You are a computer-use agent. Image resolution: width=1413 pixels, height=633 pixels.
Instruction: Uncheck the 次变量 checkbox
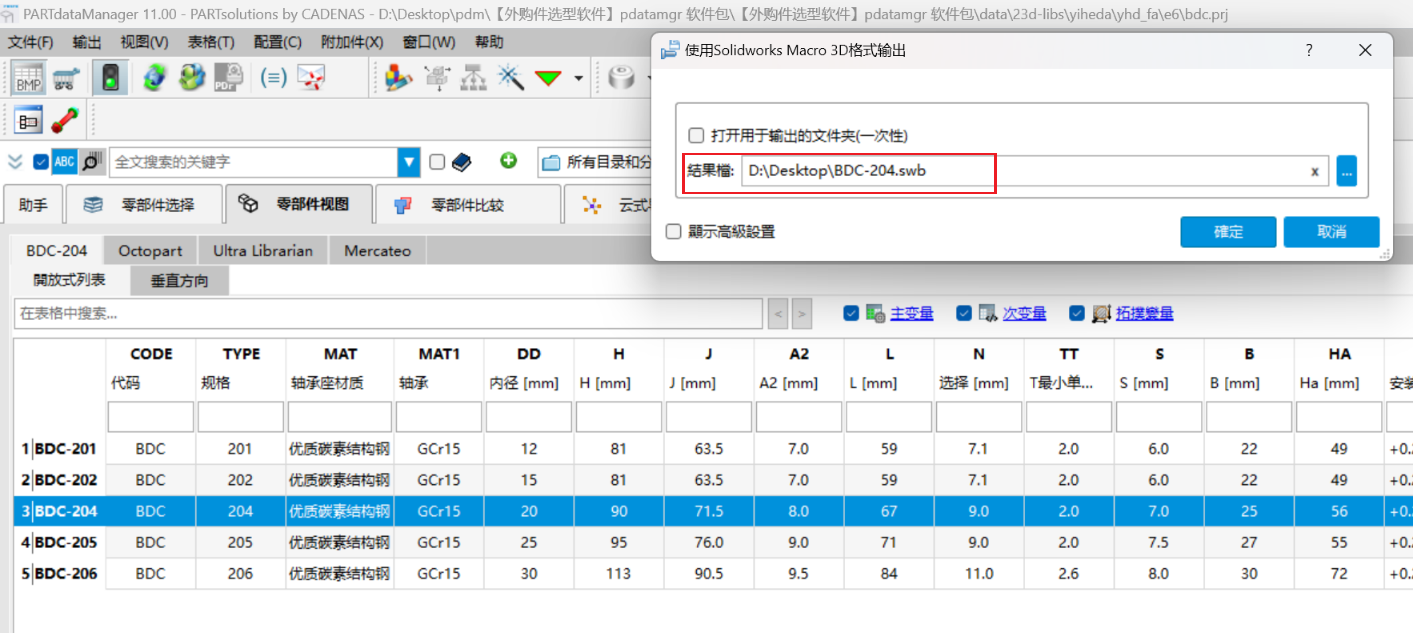(x=964, y=313)
